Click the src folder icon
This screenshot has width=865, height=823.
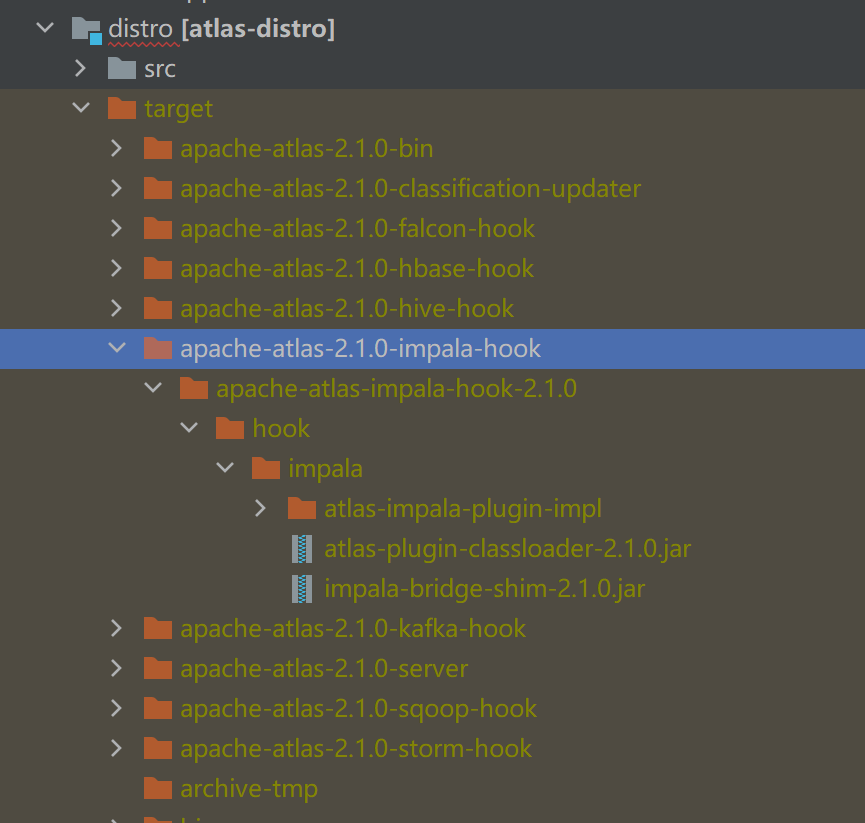click(122, 68)
